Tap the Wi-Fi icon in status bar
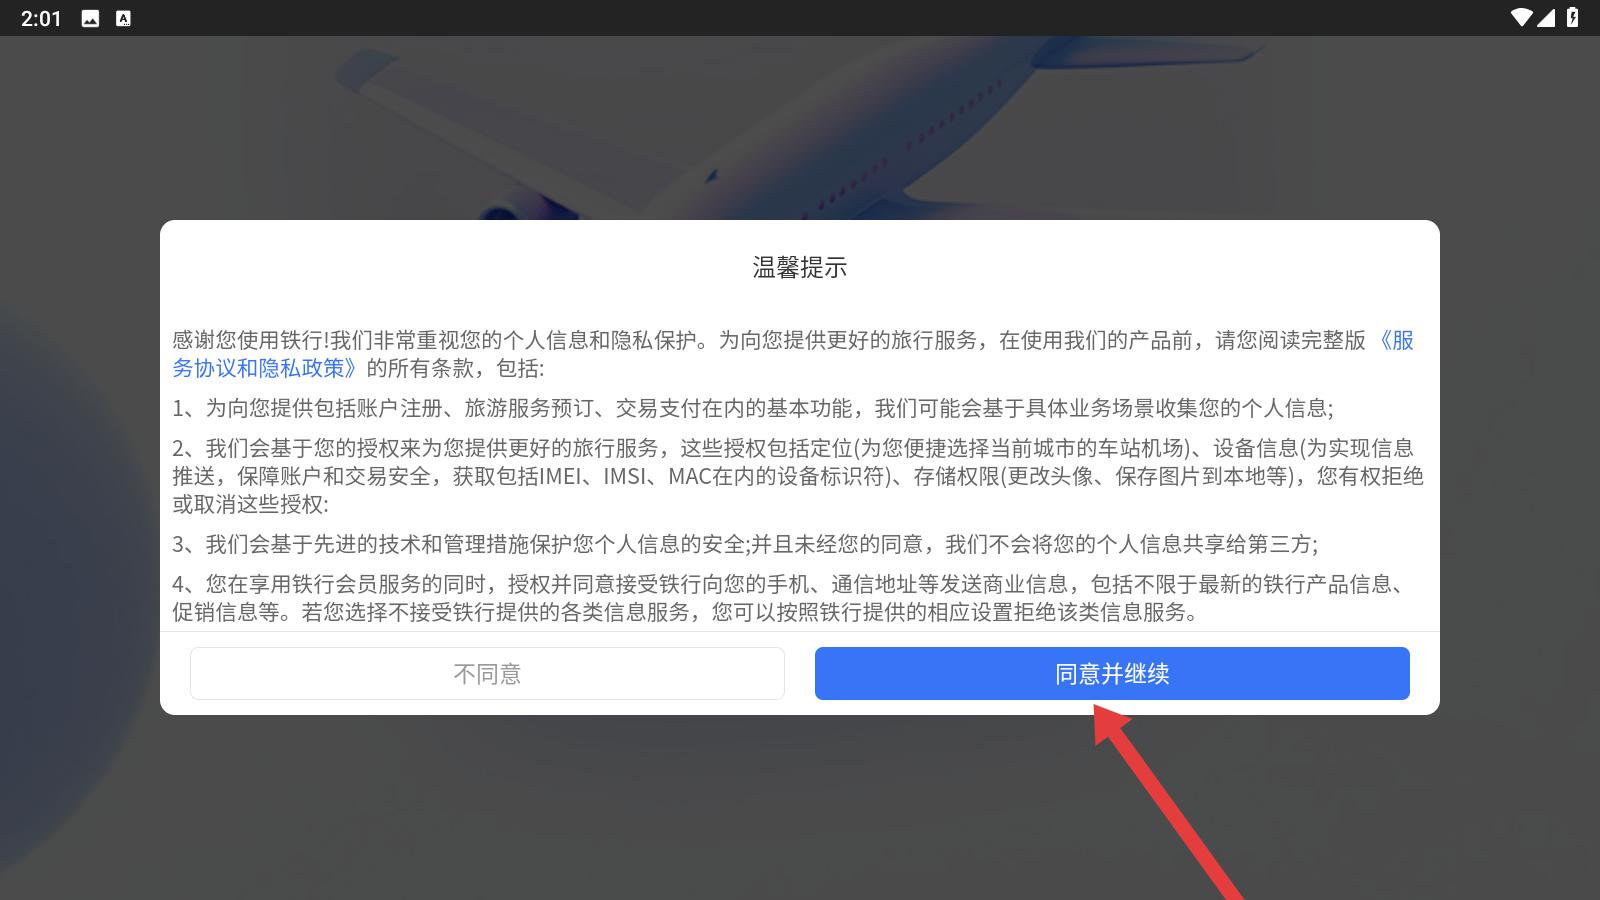 click(x=1521, y=18)
